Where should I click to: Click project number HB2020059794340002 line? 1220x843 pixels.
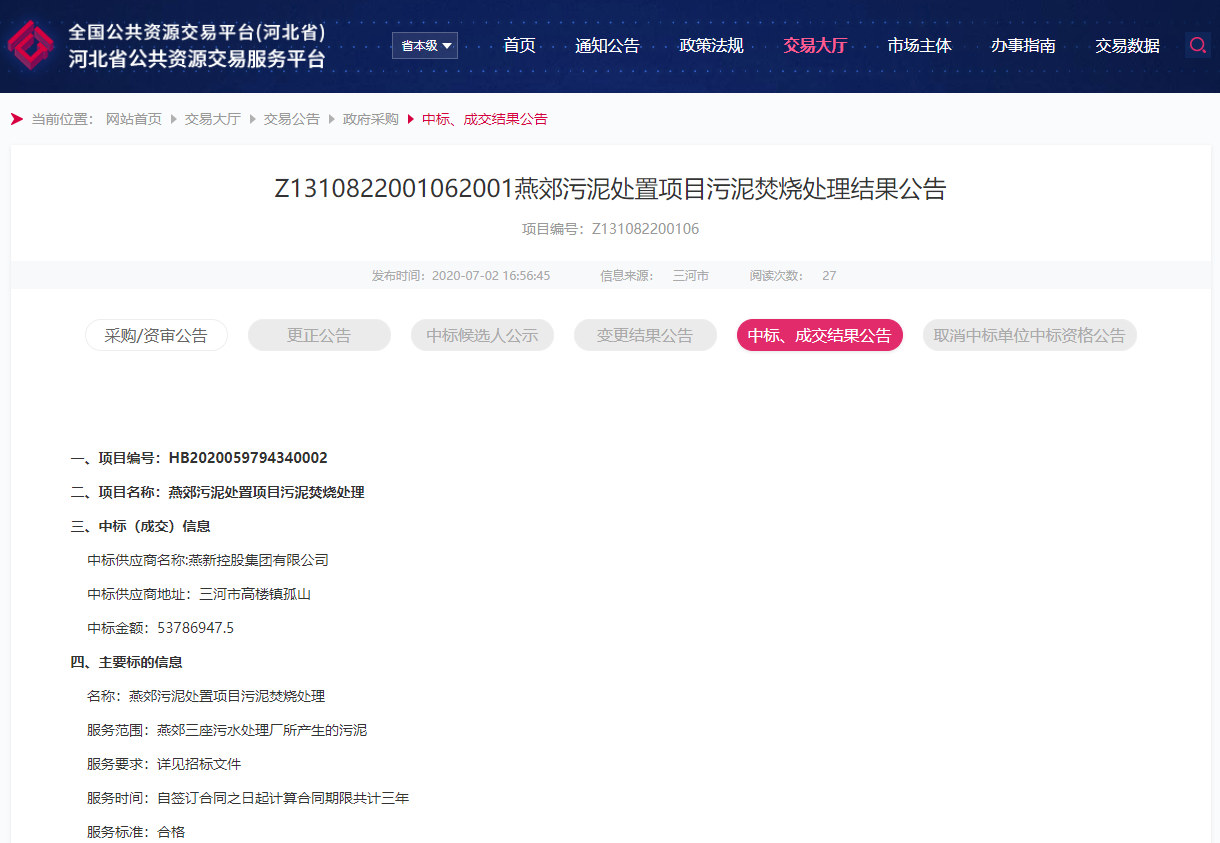(199, 458)
